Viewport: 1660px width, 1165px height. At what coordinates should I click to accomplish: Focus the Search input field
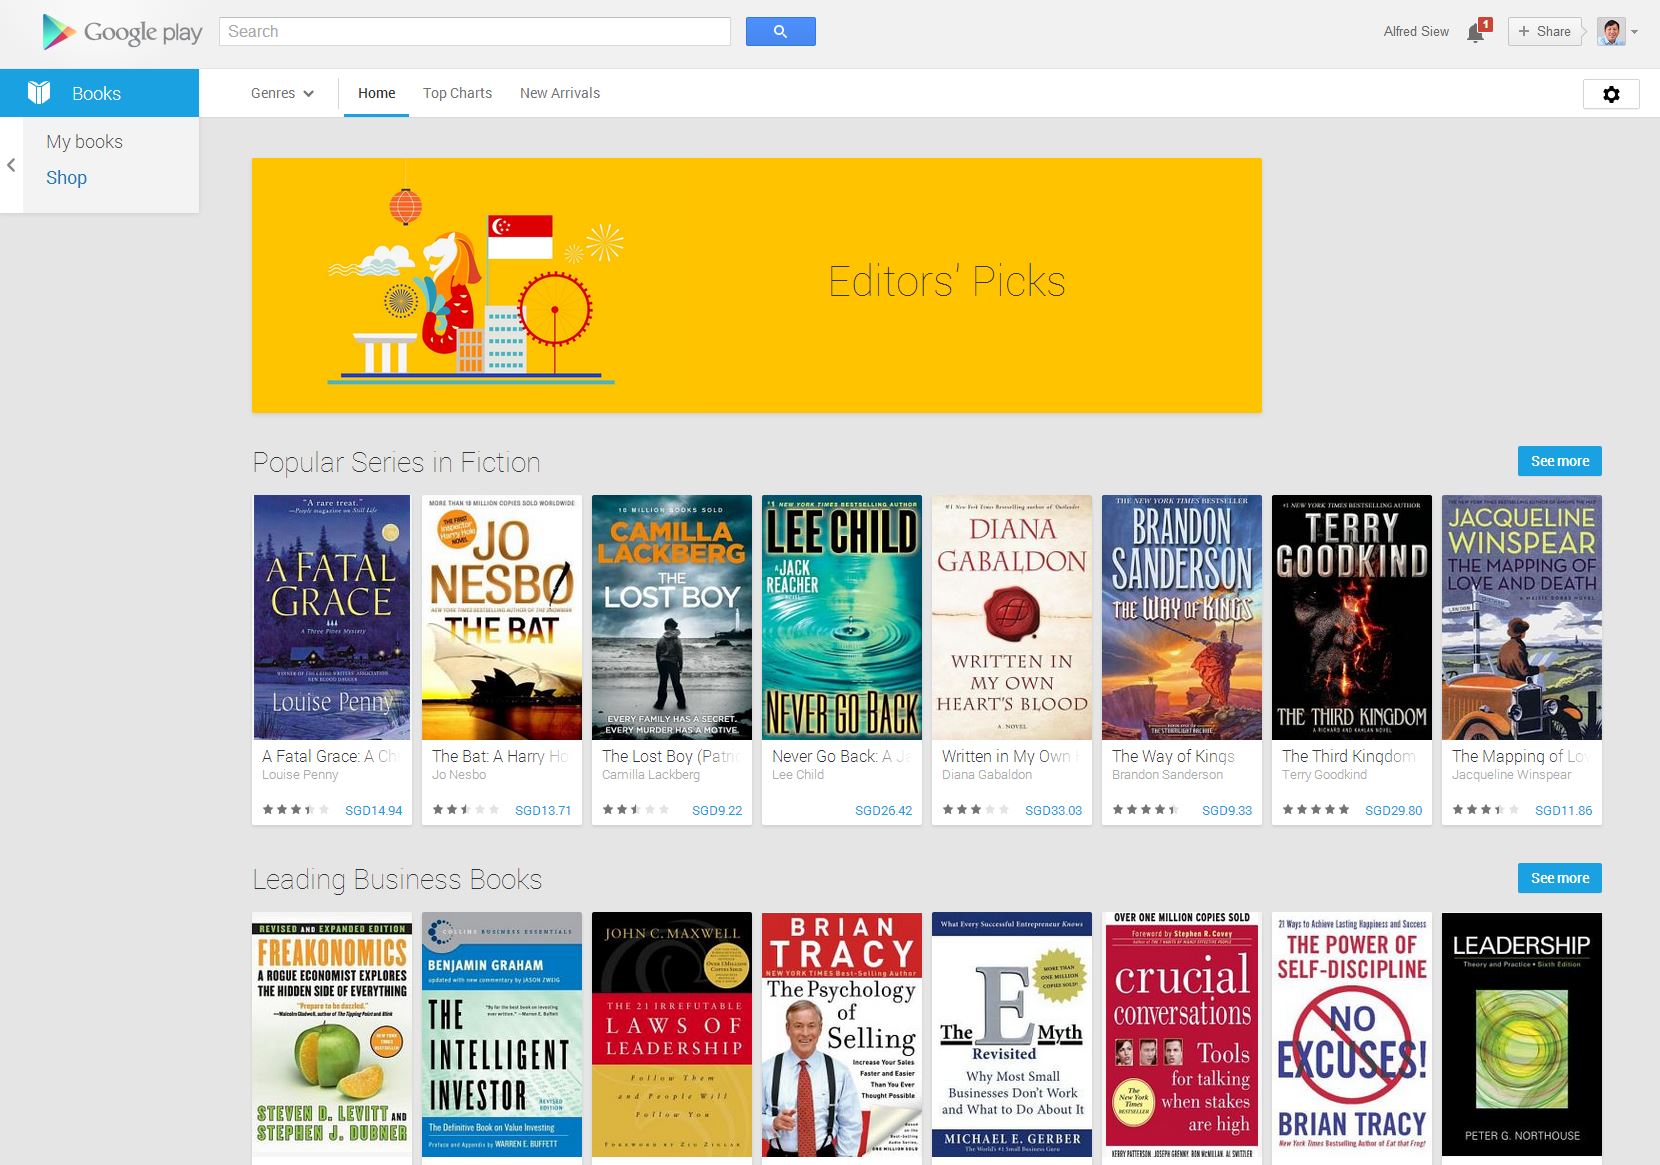[x=475, y=31]
